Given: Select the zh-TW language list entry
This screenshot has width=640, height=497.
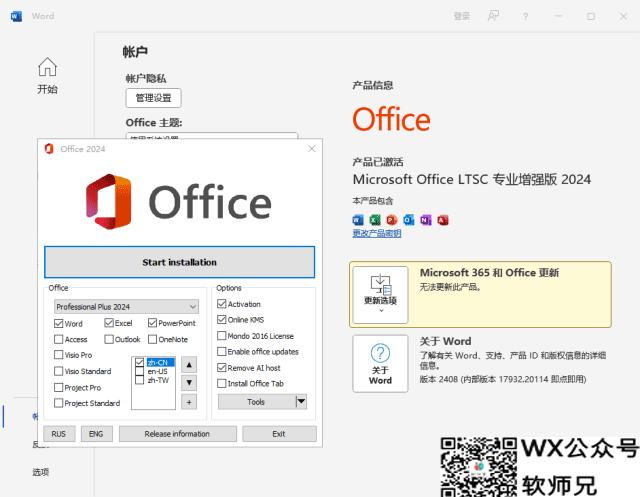Looking at the screenshot, I should tap(158, 380).
